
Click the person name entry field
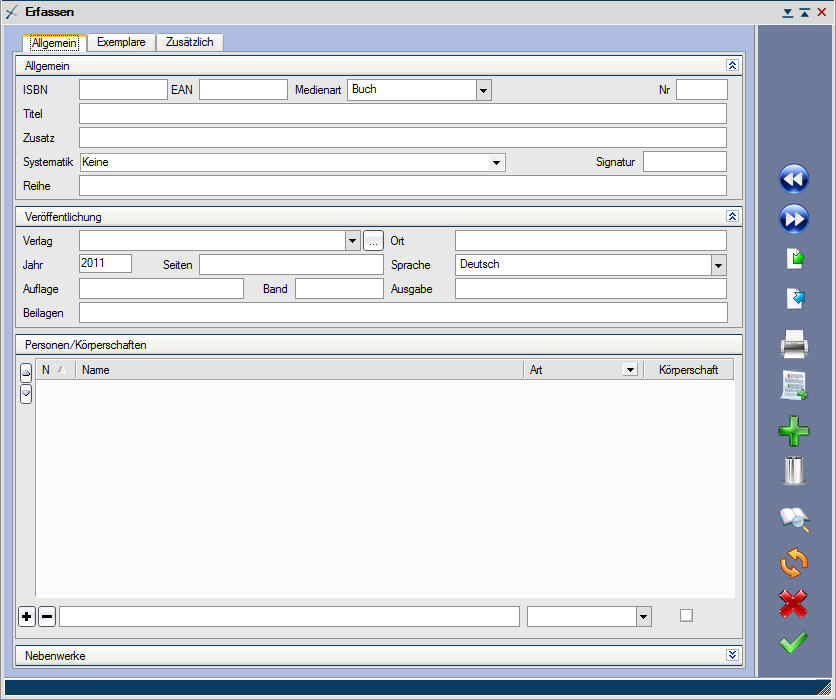pos(290,616)
